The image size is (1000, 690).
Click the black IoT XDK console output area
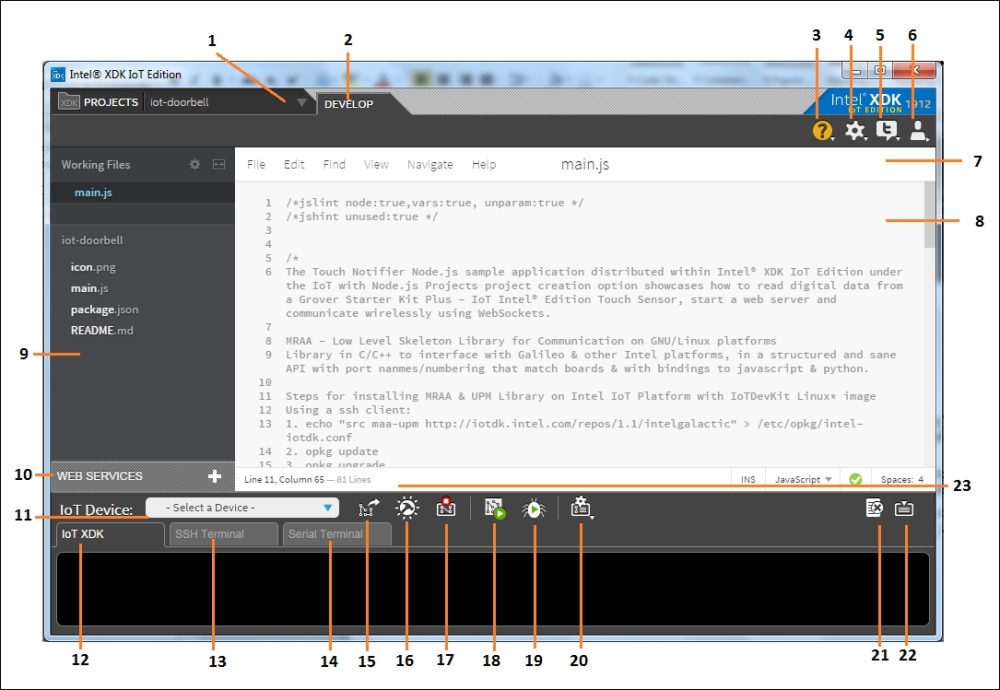click(492, 590)
